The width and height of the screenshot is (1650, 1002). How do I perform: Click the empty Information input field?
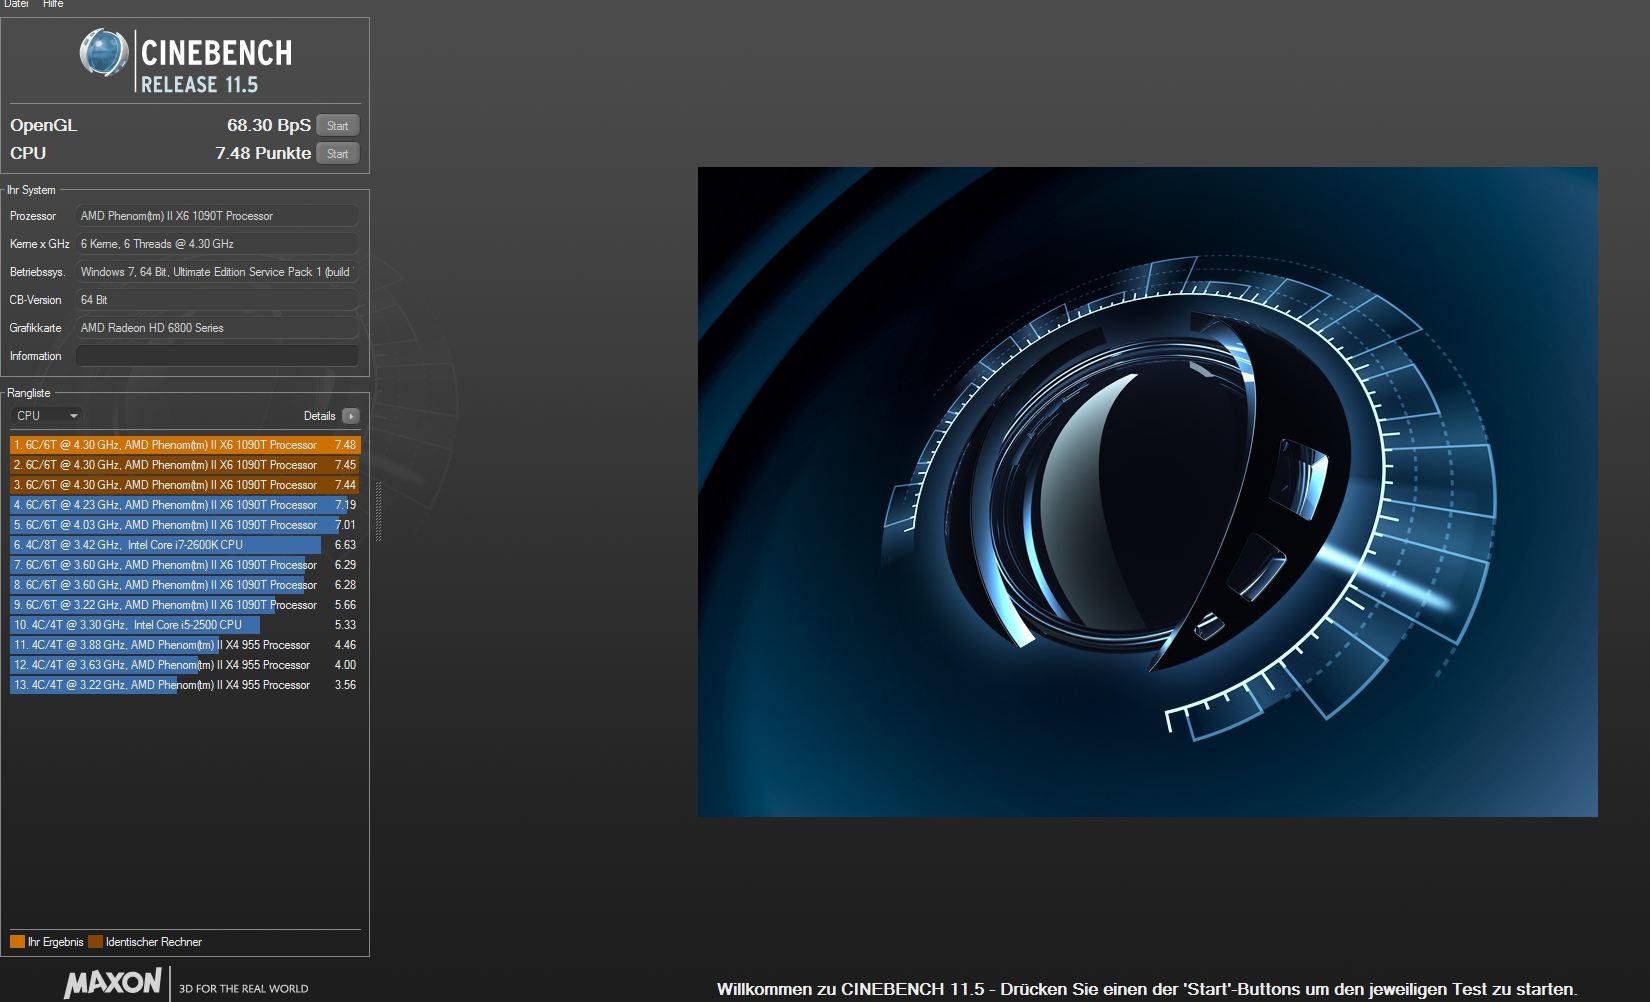click(x=217, y=356)
